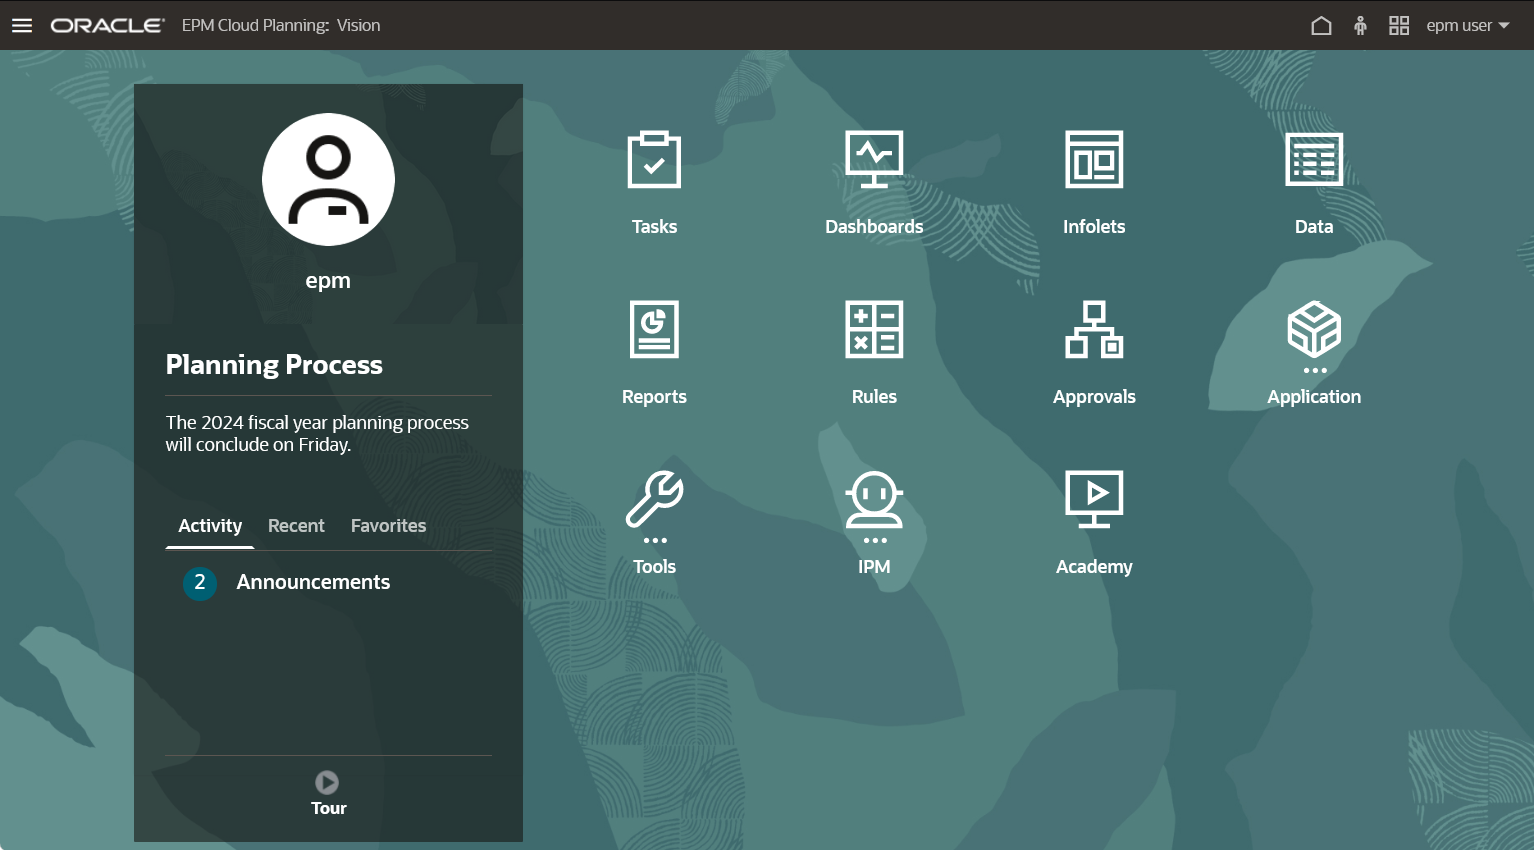Open the Data card
The width and height of the screenshot is (1534, 850).
1313,180
